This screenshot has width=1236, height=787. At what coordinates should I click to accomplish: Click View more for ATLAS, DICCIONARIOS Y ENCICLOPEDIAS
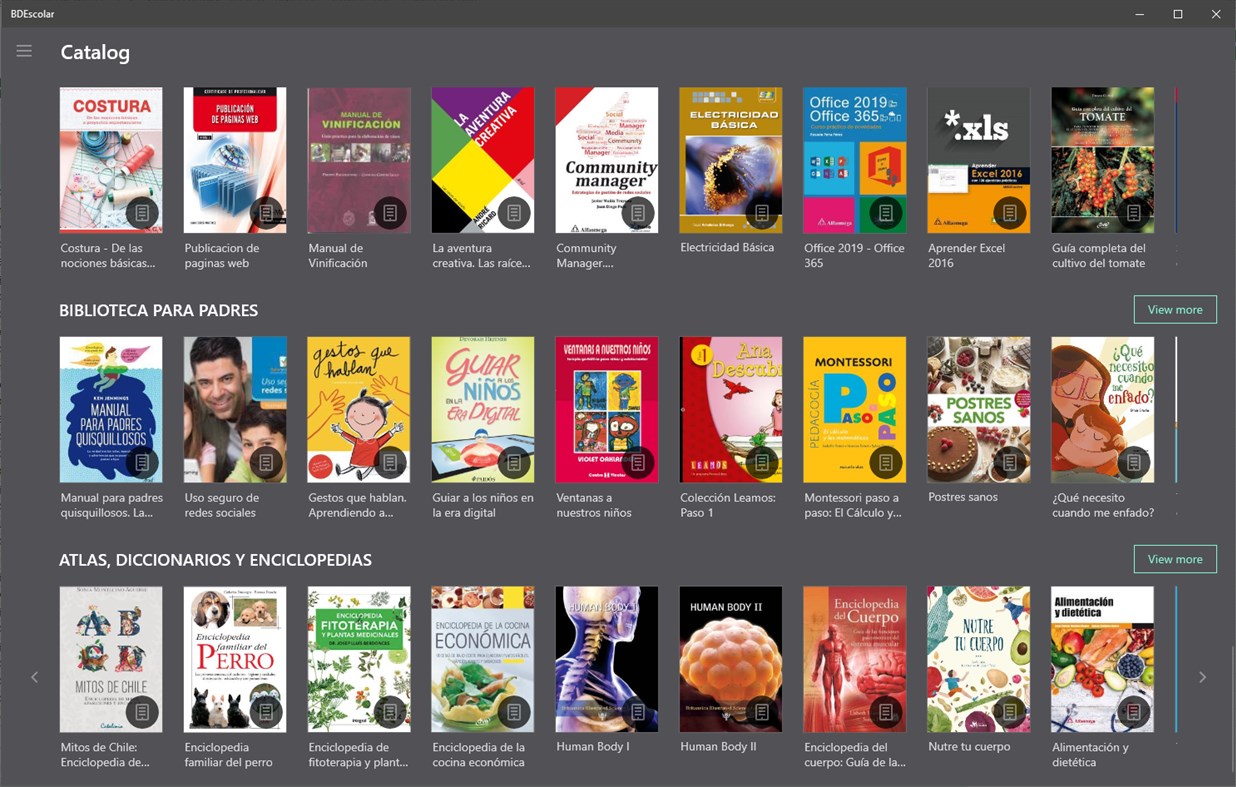click(1175, 559)
